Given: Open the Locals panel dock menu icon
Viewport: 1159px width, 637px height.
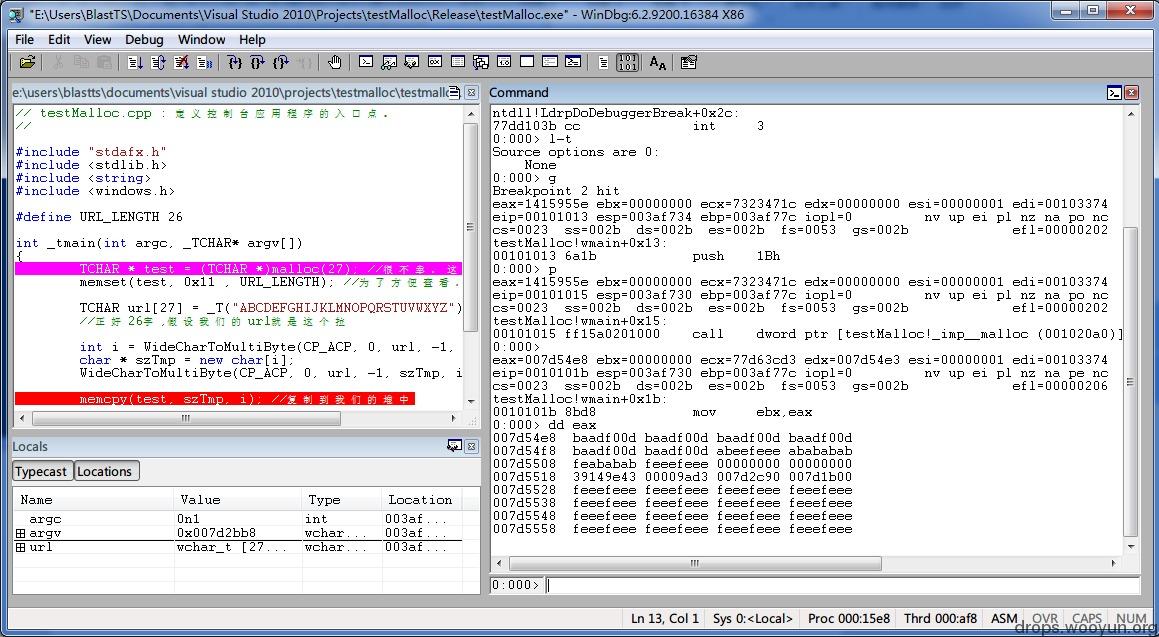Looking at the screenshot, I should [454, 446].
